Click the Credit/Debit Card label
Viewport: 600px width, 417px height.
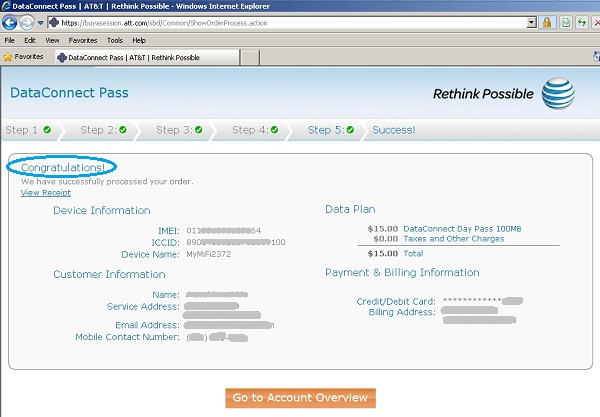(x=396, y=301)
